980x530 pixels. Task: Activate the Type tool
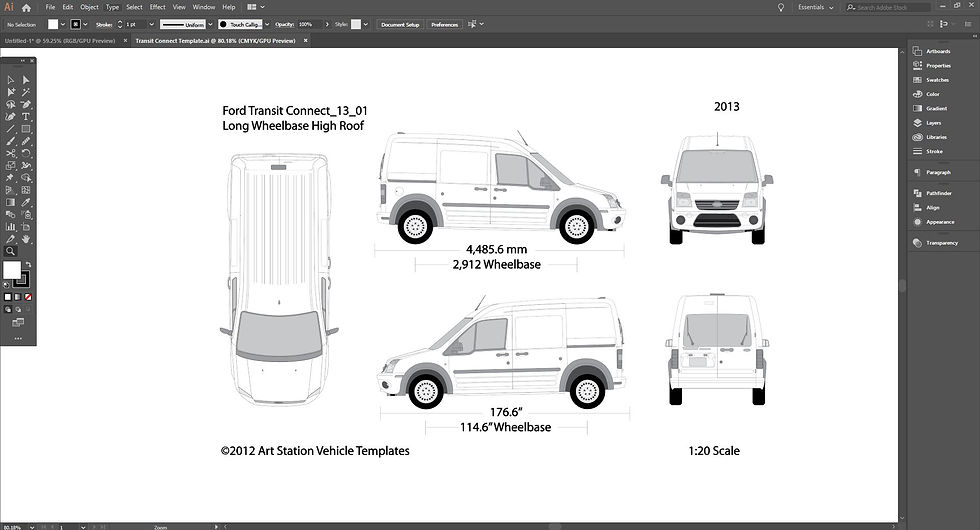(26, 117)
